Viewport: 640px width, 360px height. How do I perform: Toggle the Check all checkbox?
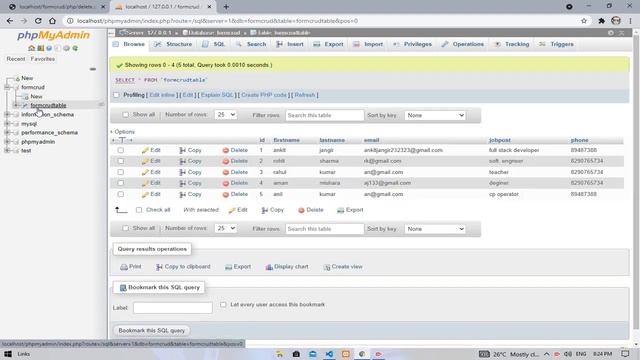139,210
